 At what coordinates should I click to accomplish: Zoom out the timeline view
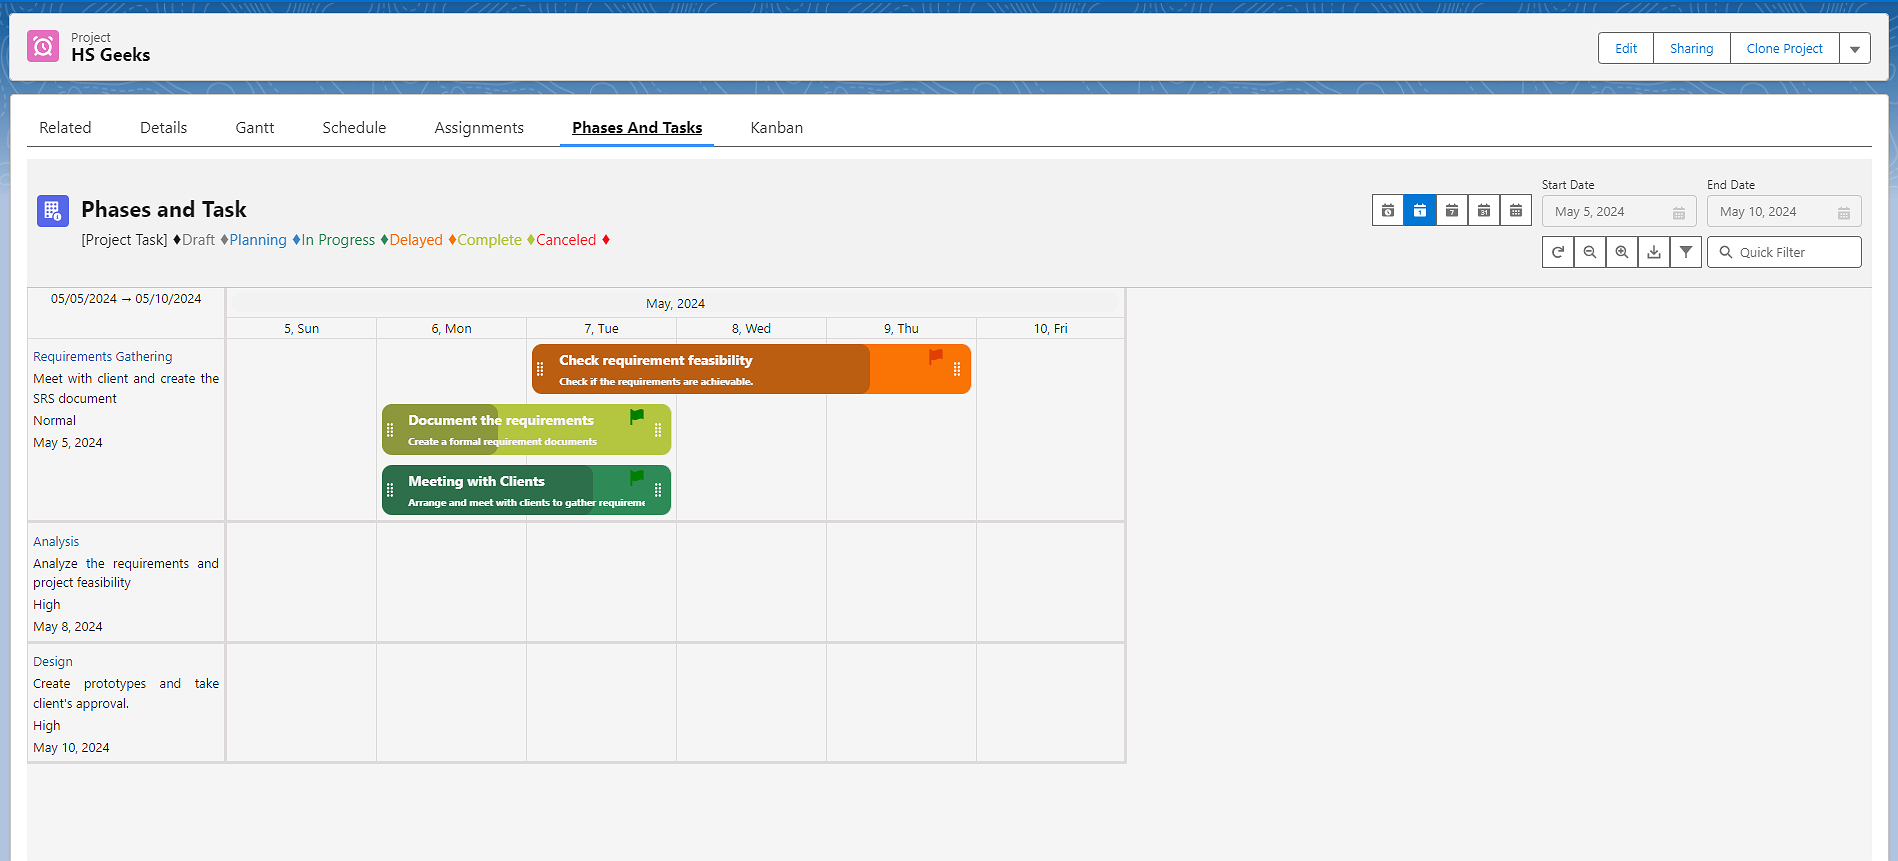coord(1589,252)
